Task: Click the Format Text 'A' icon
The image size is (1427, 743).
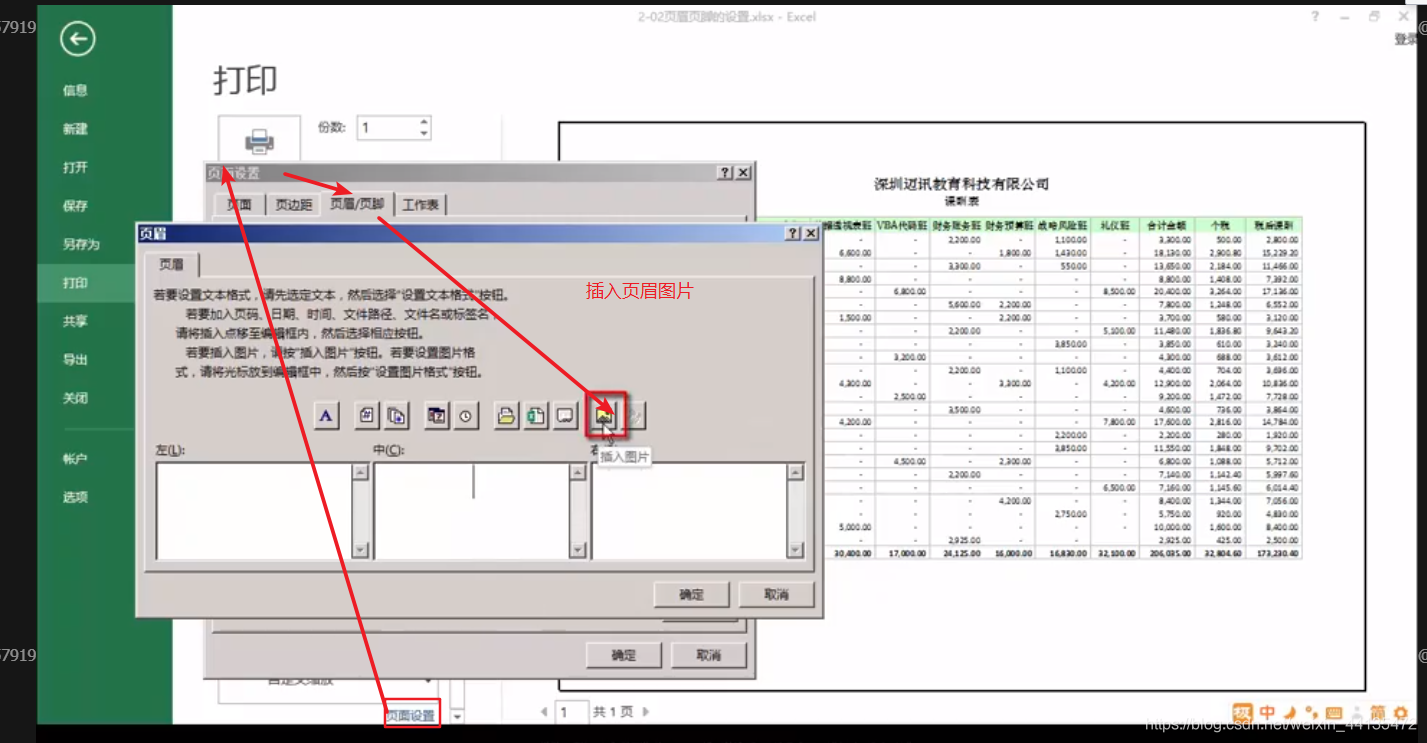Action: (326, 416)
